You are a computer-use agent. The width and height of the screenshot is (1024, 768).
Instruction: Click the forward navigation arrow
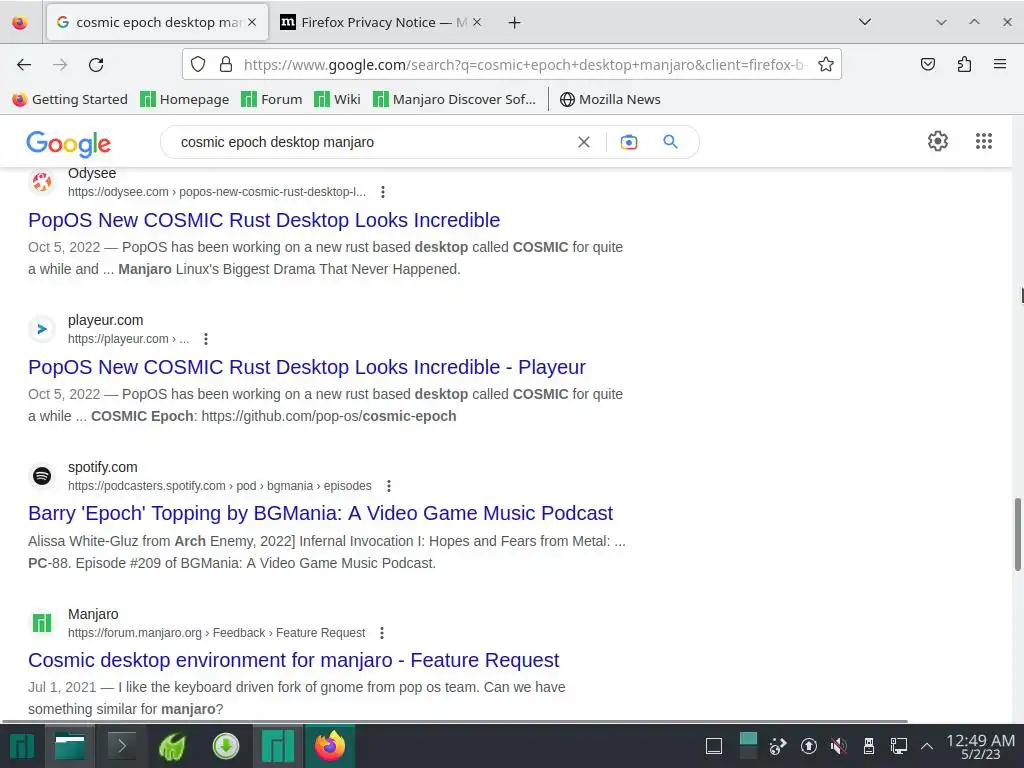pyautogui.click(x=60, y=65)
